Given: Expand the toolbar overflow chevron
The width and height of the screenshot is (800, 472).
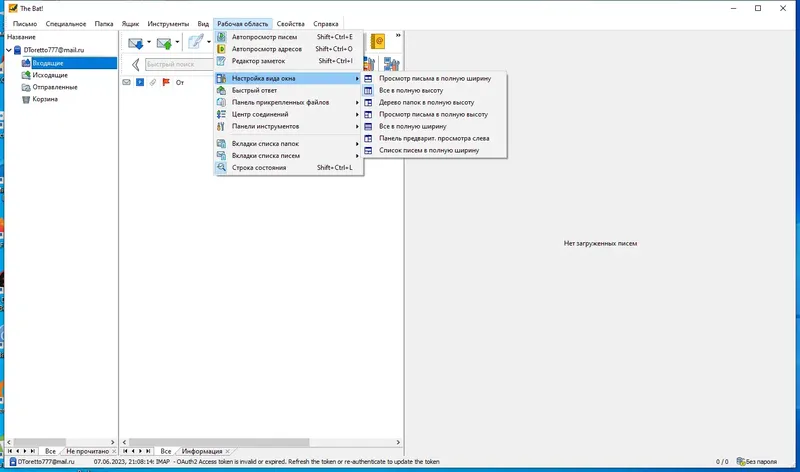Looking at the screenshot, I should click(398, 35).
